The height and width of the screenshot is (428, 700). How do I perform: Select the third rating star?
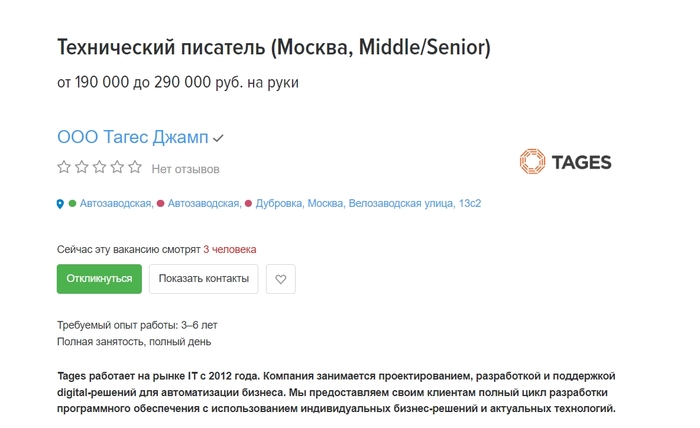[100, 168]
